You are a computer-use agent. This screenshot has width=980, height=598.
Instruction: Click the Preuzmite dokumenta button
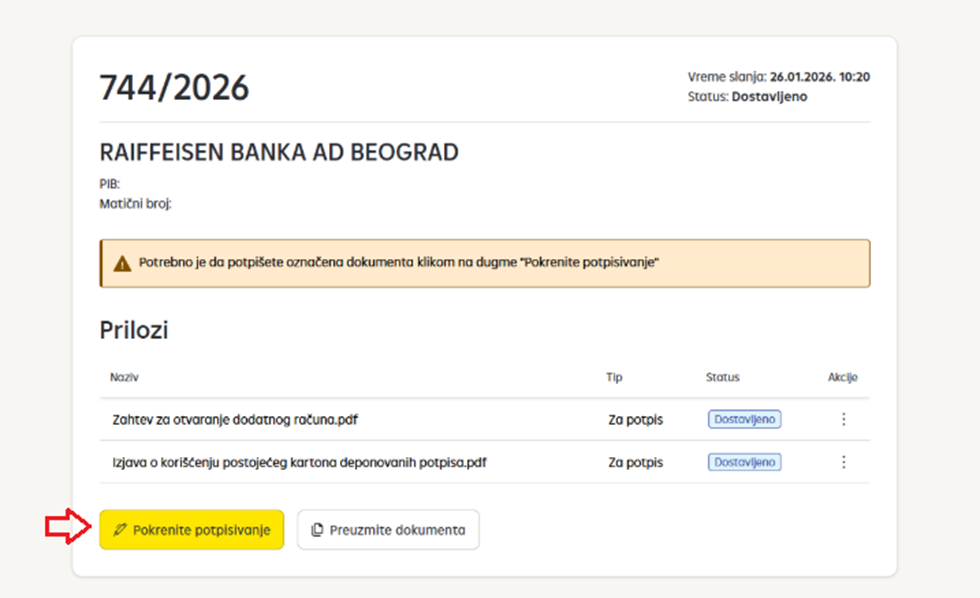coord(388,530)
